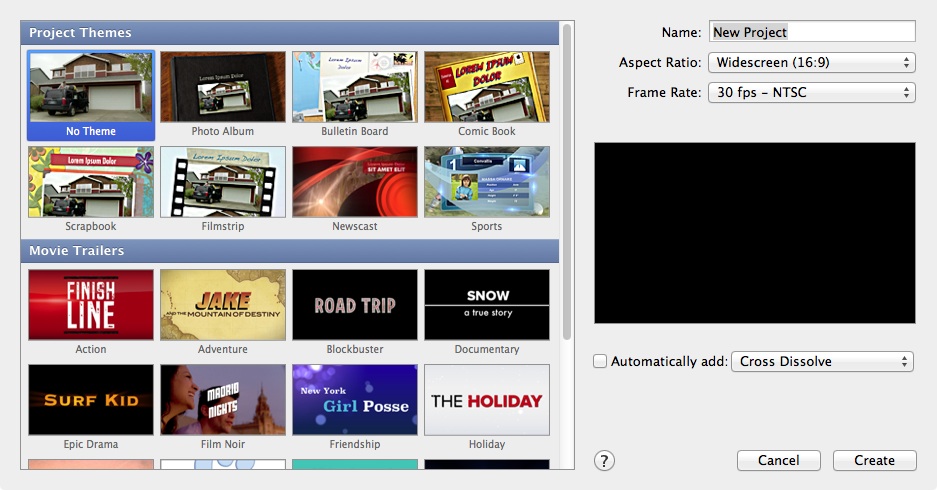Click the "Epic Drama" label text
The image size is (937, 490).
[x=91, y=444]
